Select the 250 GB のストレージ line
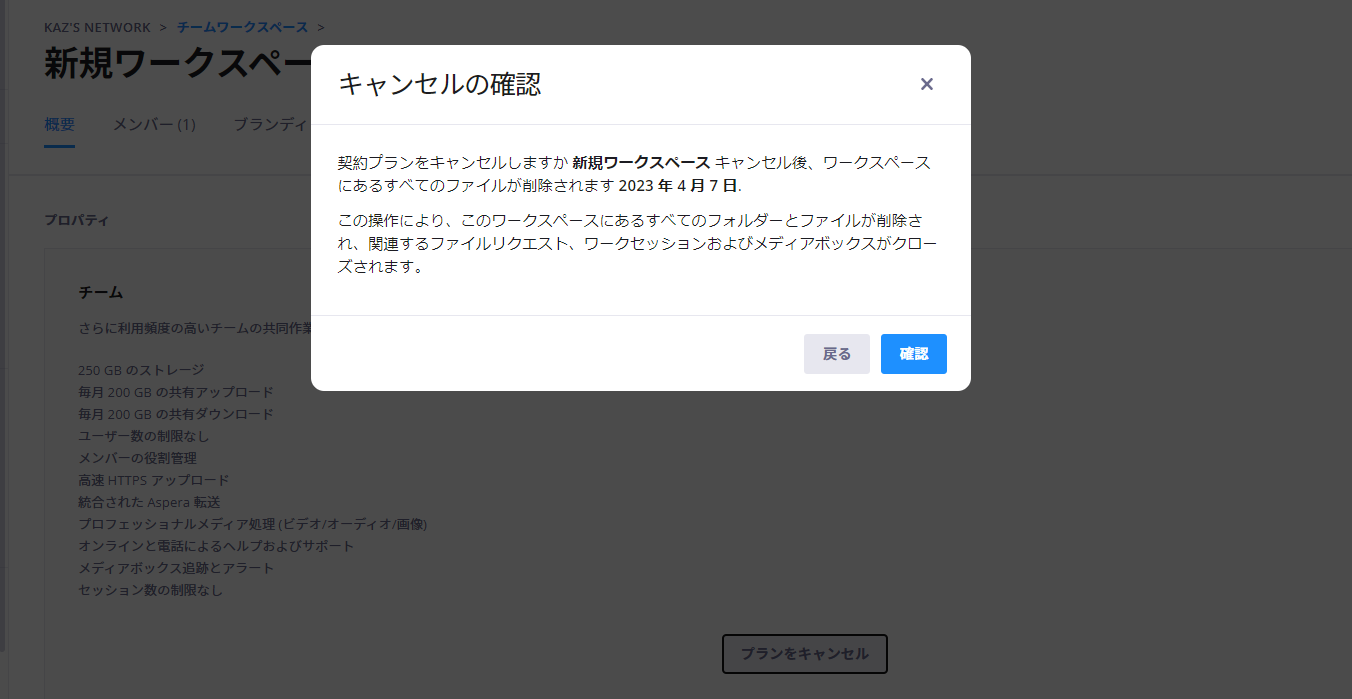The width and height of the screenshot is (1352, 699). 141,370
